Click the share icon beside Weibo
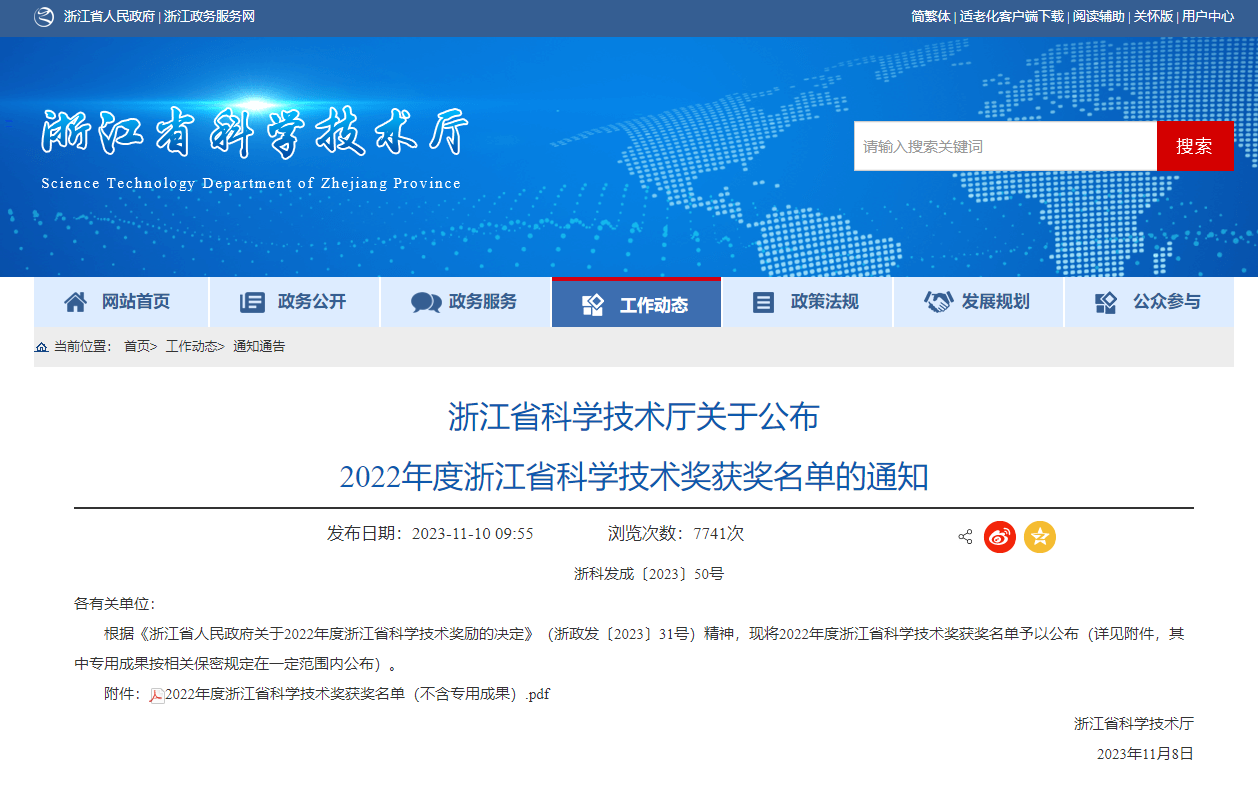The height and width of the screenshot is (811, 1258). click(965, 537)
